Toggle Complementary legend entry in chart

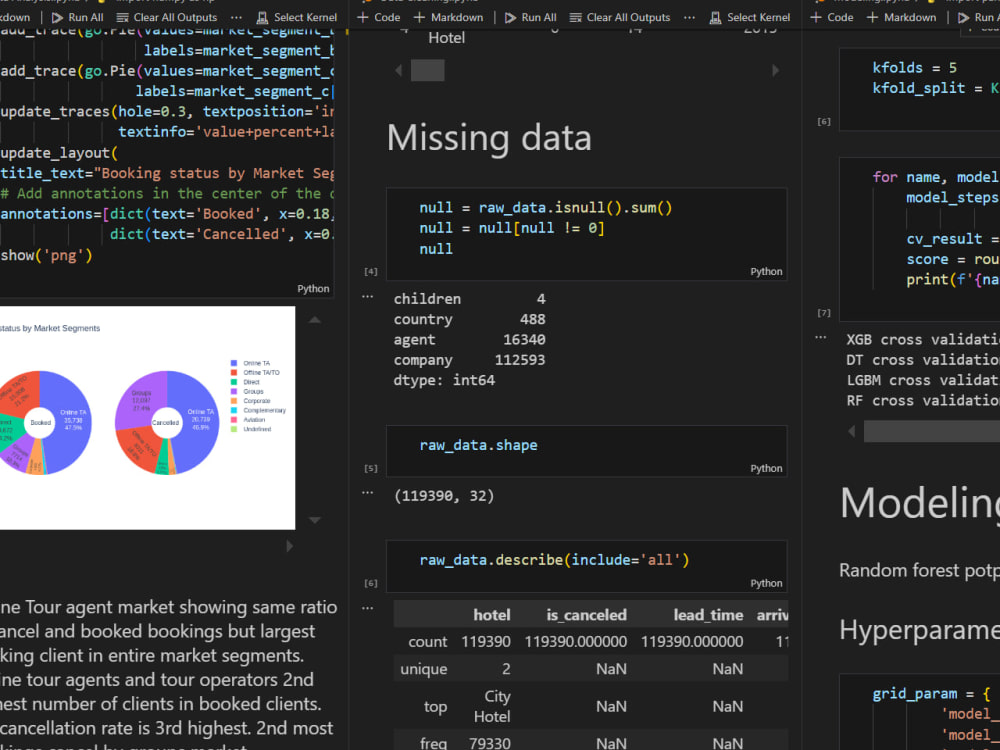tap(258, 411)
